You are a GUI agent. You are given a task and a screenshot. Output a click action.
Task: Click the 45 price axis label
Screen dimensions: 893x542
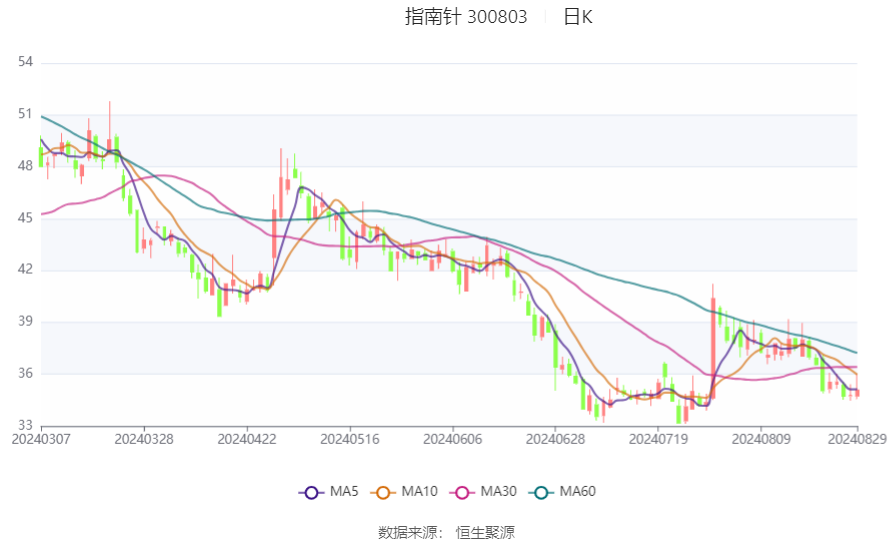click(x=25, y=217)
